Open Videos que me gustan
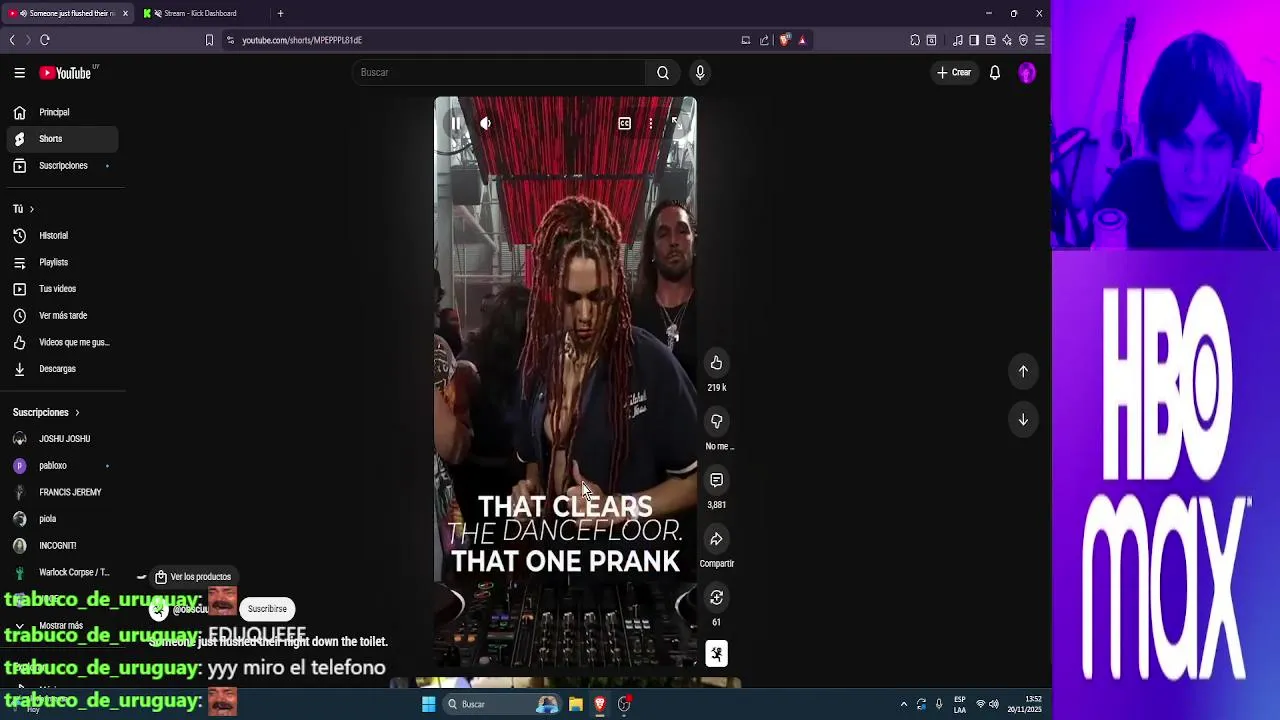 pyautogui.click(x=62, y=342)
